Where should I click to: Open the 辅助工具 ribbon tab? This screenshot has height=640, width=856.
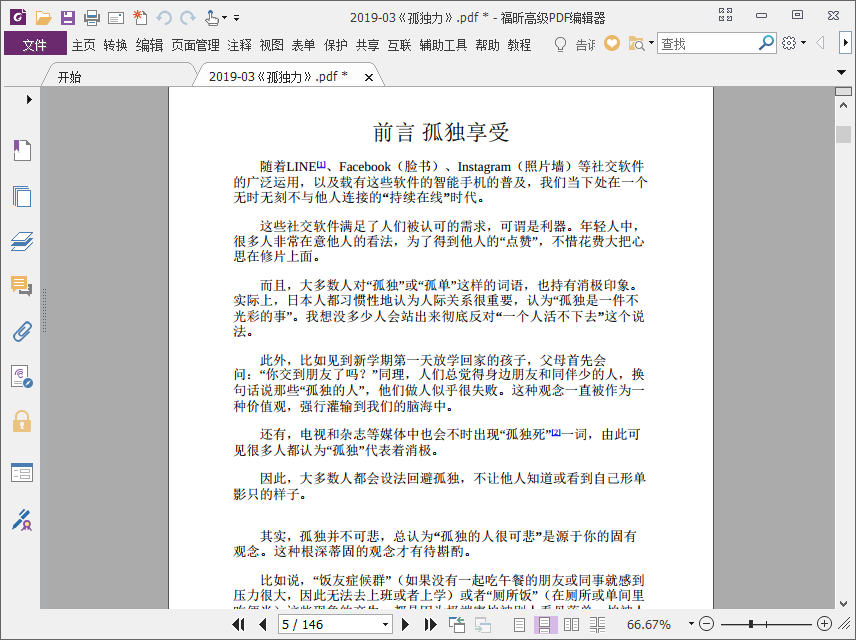point(443,45)
